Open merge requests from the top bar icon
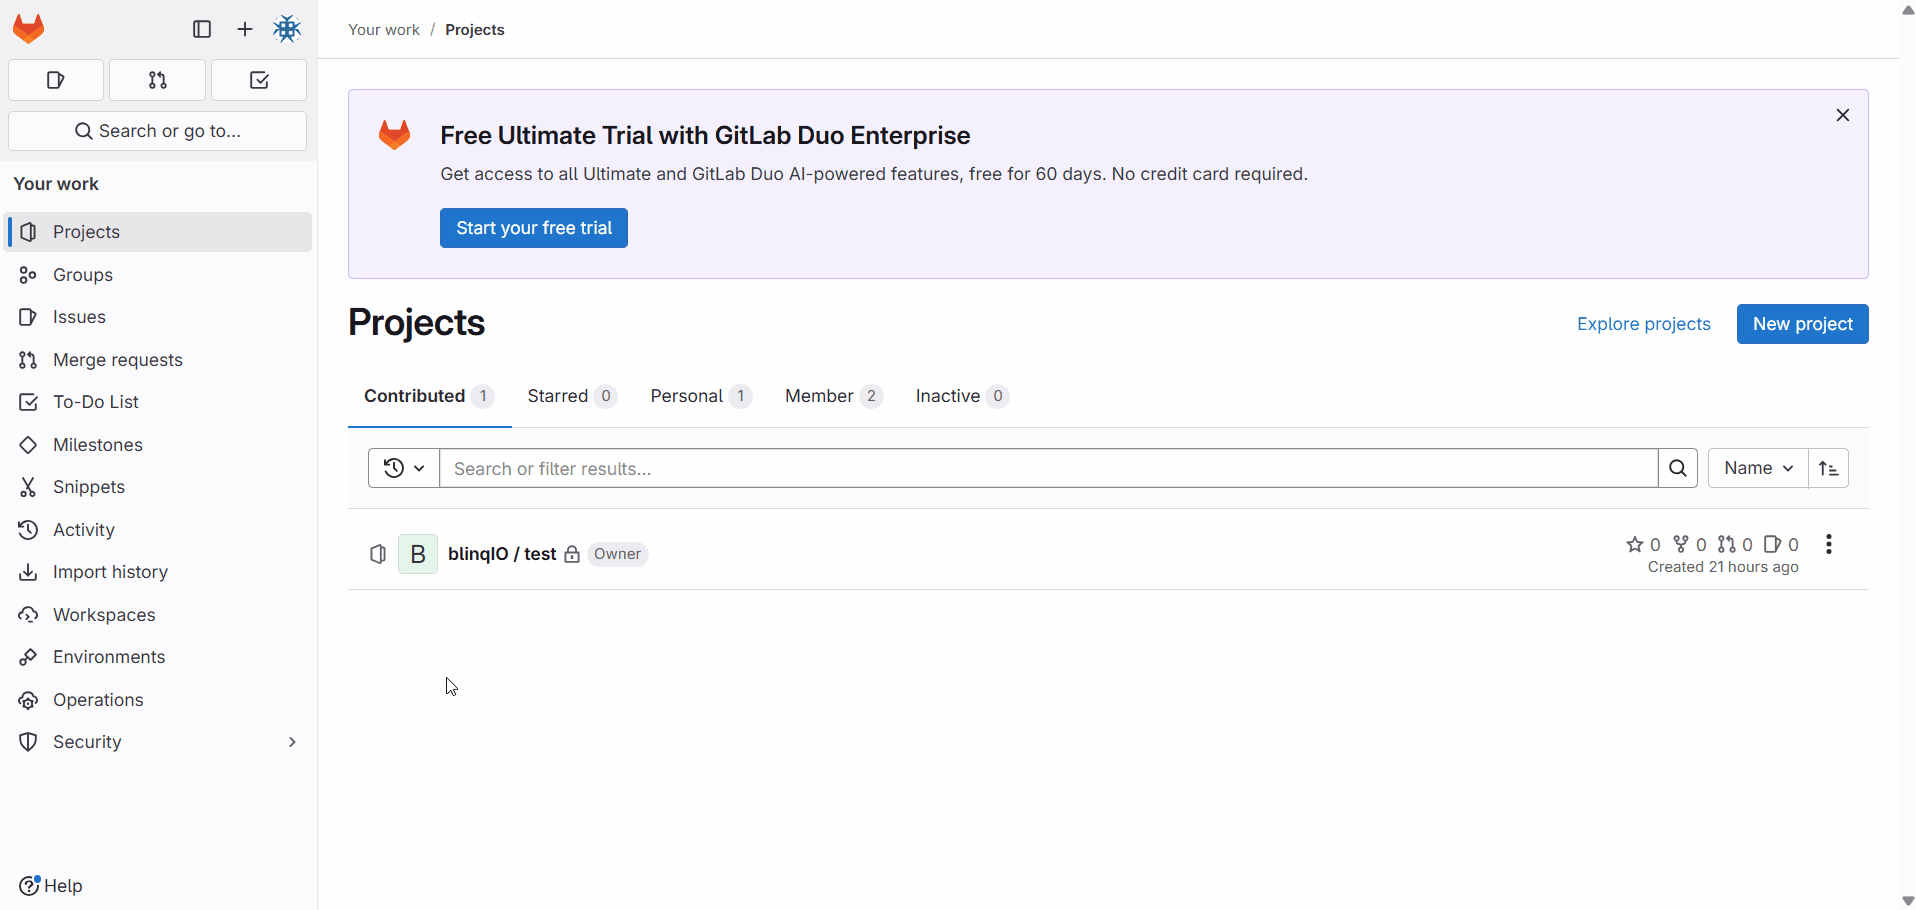The image size is (1916, 910). coord(157,80)
